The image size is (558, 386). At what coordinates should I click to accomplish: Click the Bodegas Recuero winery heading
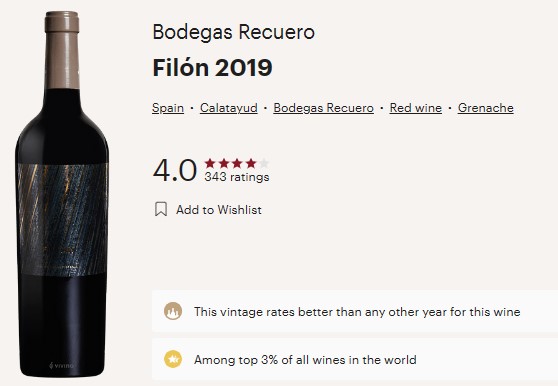coord(233,32)
